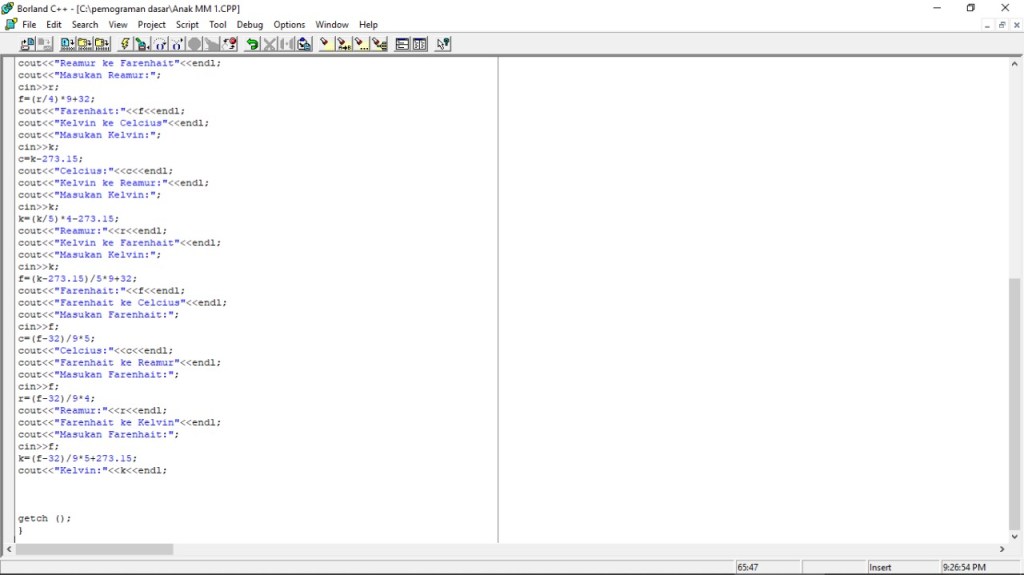This screenshot has width=1024, height=575.
Task: Open the Project menu
Action: (x=152, y=24)
